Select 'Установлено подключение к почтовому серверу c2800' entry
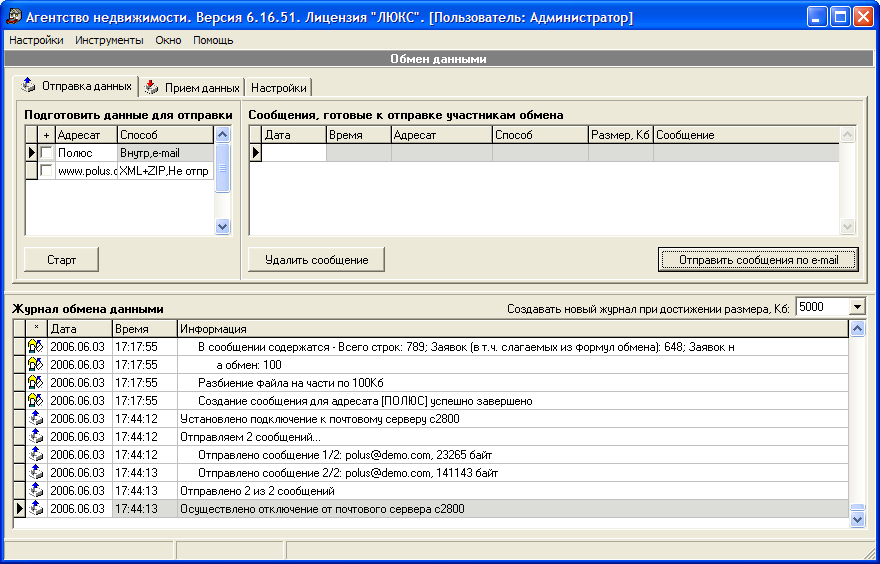Viewport: 880px width, 564px height. coord(319,419)
